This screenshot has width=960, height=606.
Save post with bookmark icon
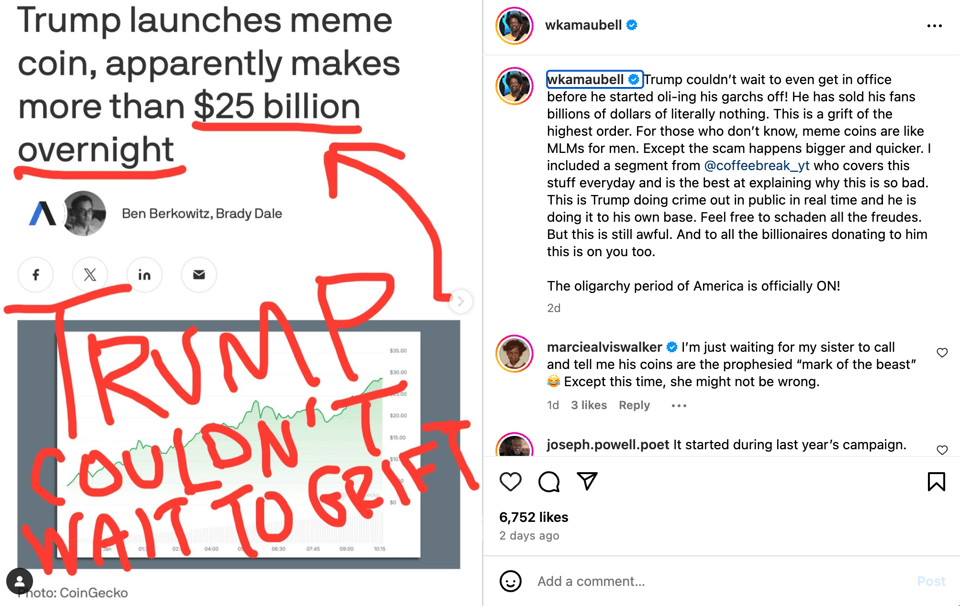(936, 482)
